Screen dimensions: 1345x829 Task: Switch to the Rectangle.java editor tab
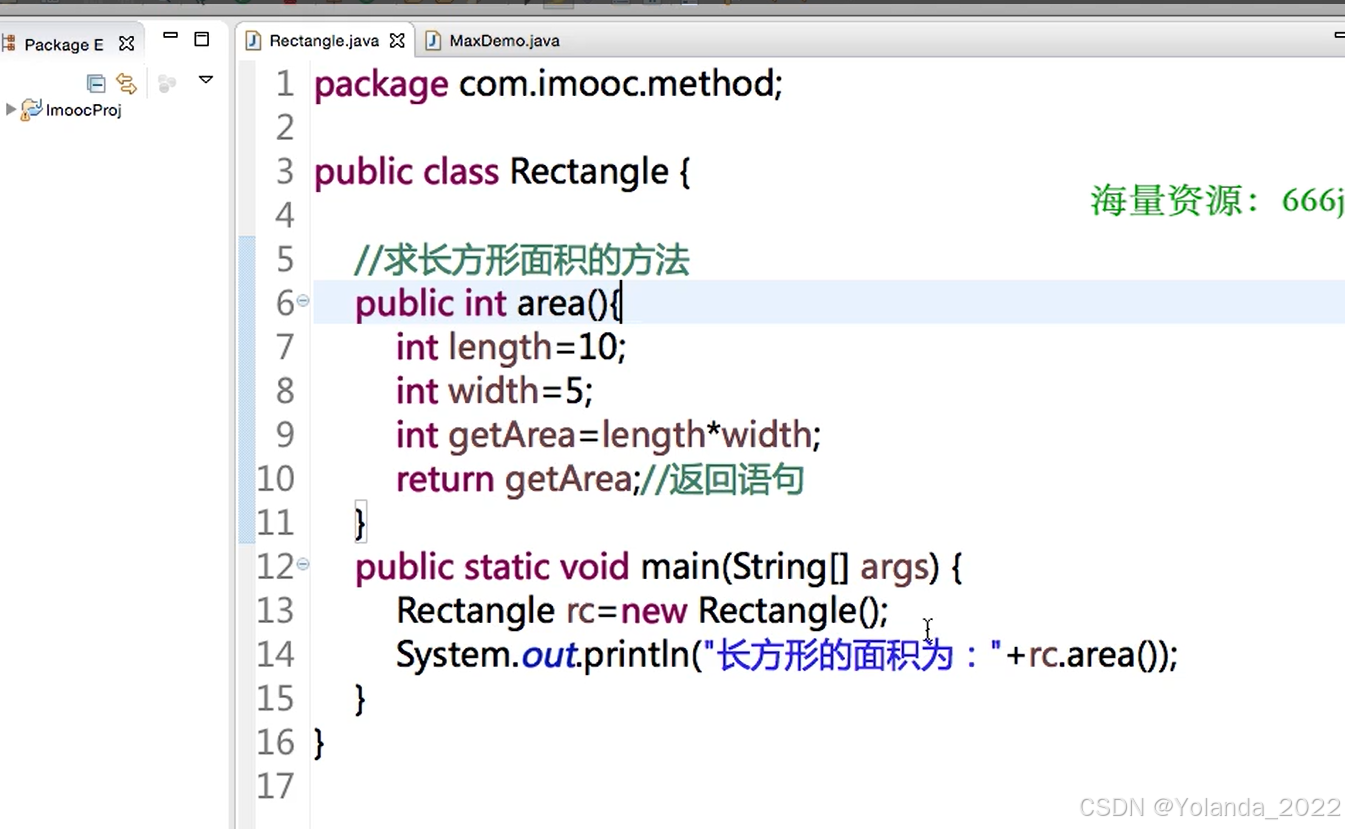click(324, 41)
